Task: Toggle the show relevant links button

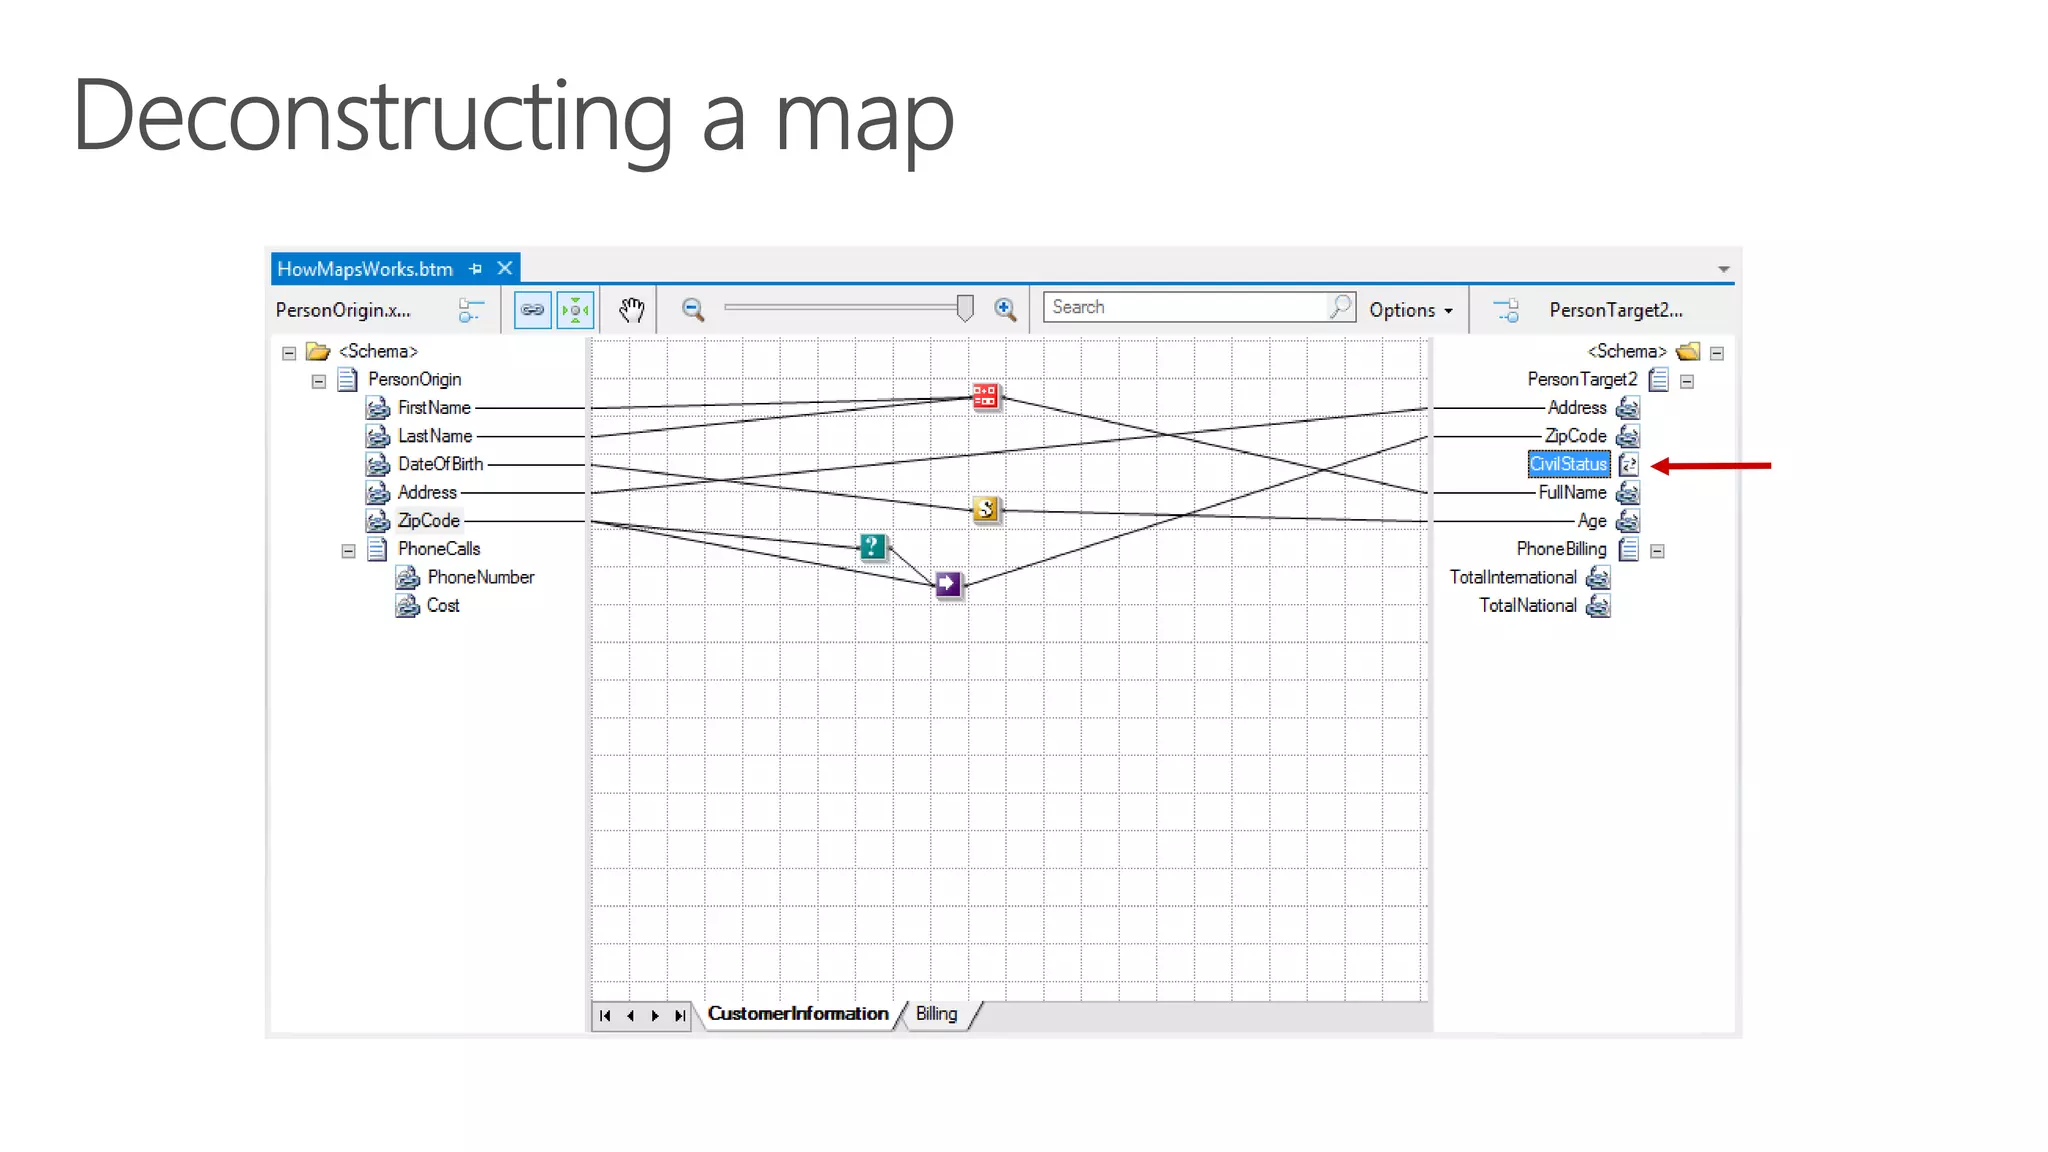Action: point(532,310)
